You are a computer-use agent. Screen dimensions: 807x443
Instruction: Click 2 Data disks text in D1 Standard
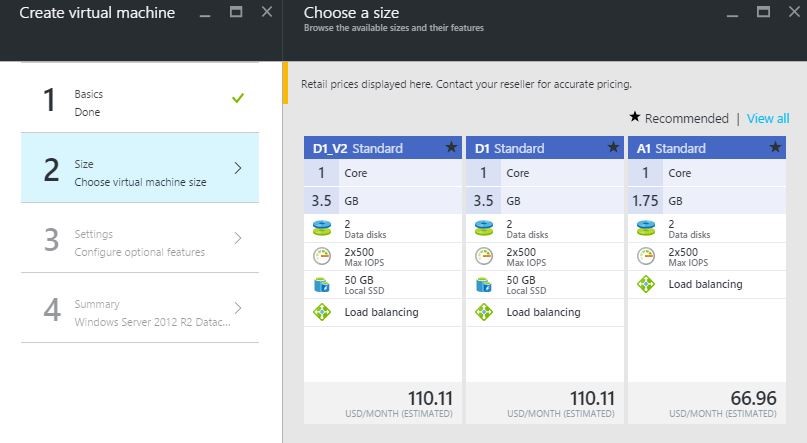click(527, 229)
